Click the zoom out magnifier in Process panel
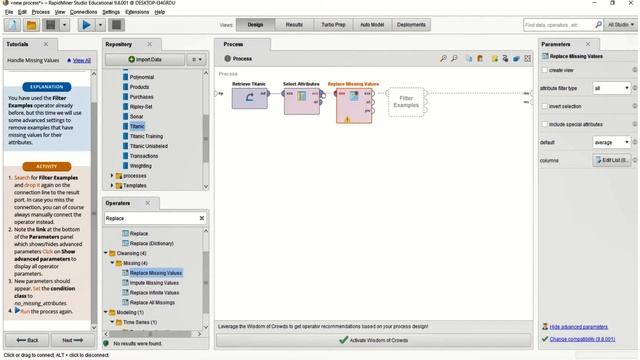640x360 pixels. pos(454,59)
